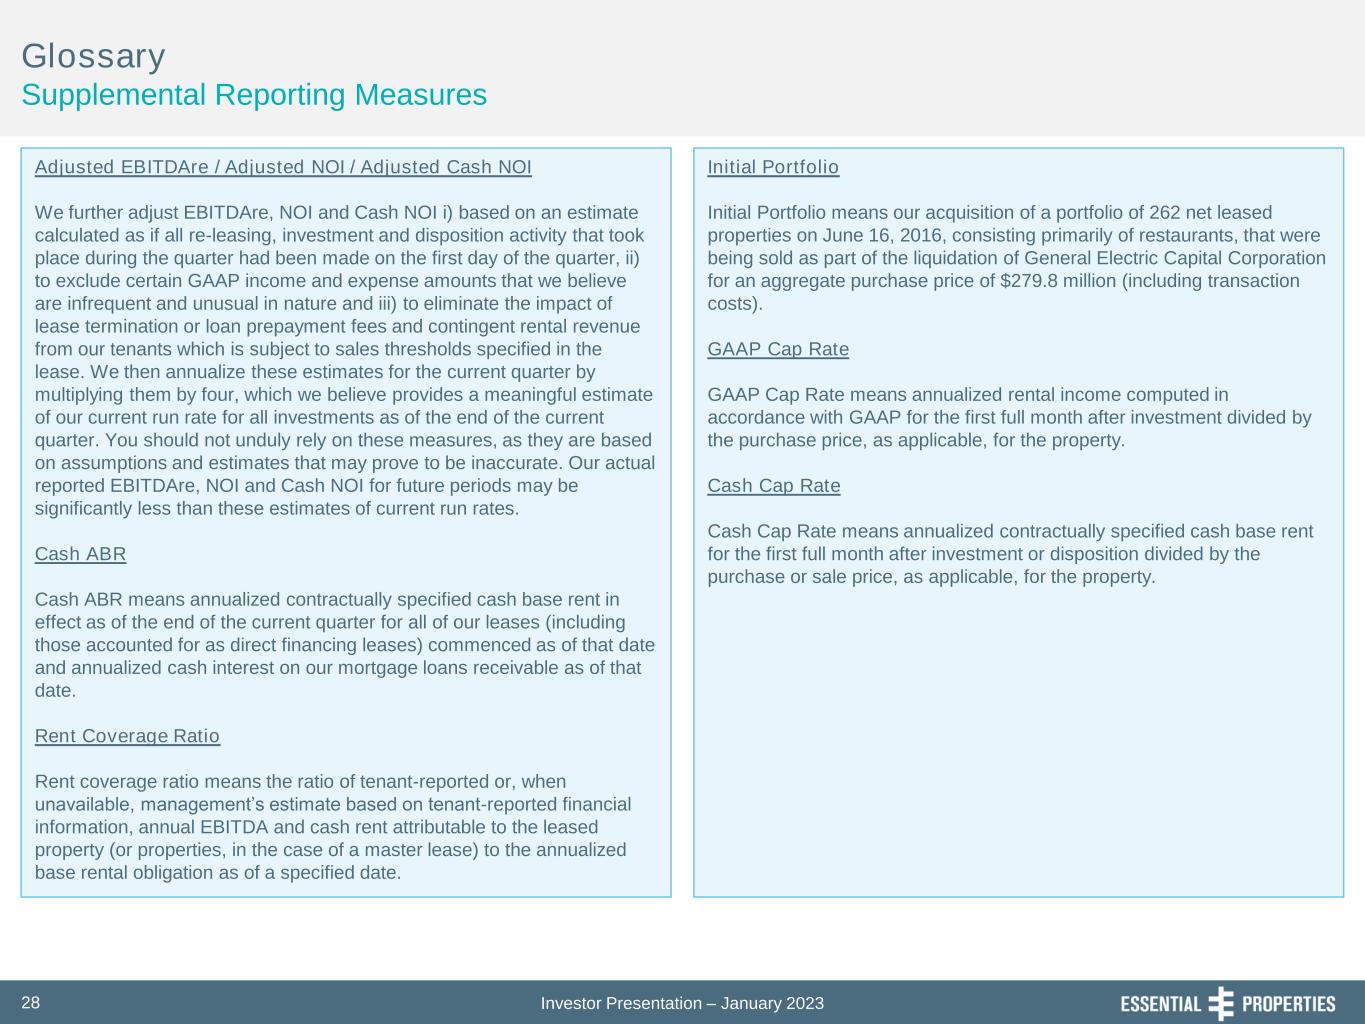The image size is (1365, 1024).
Task: Click the word ESSENTIAL in footer logo
Action: (x=1161, y=1004)
